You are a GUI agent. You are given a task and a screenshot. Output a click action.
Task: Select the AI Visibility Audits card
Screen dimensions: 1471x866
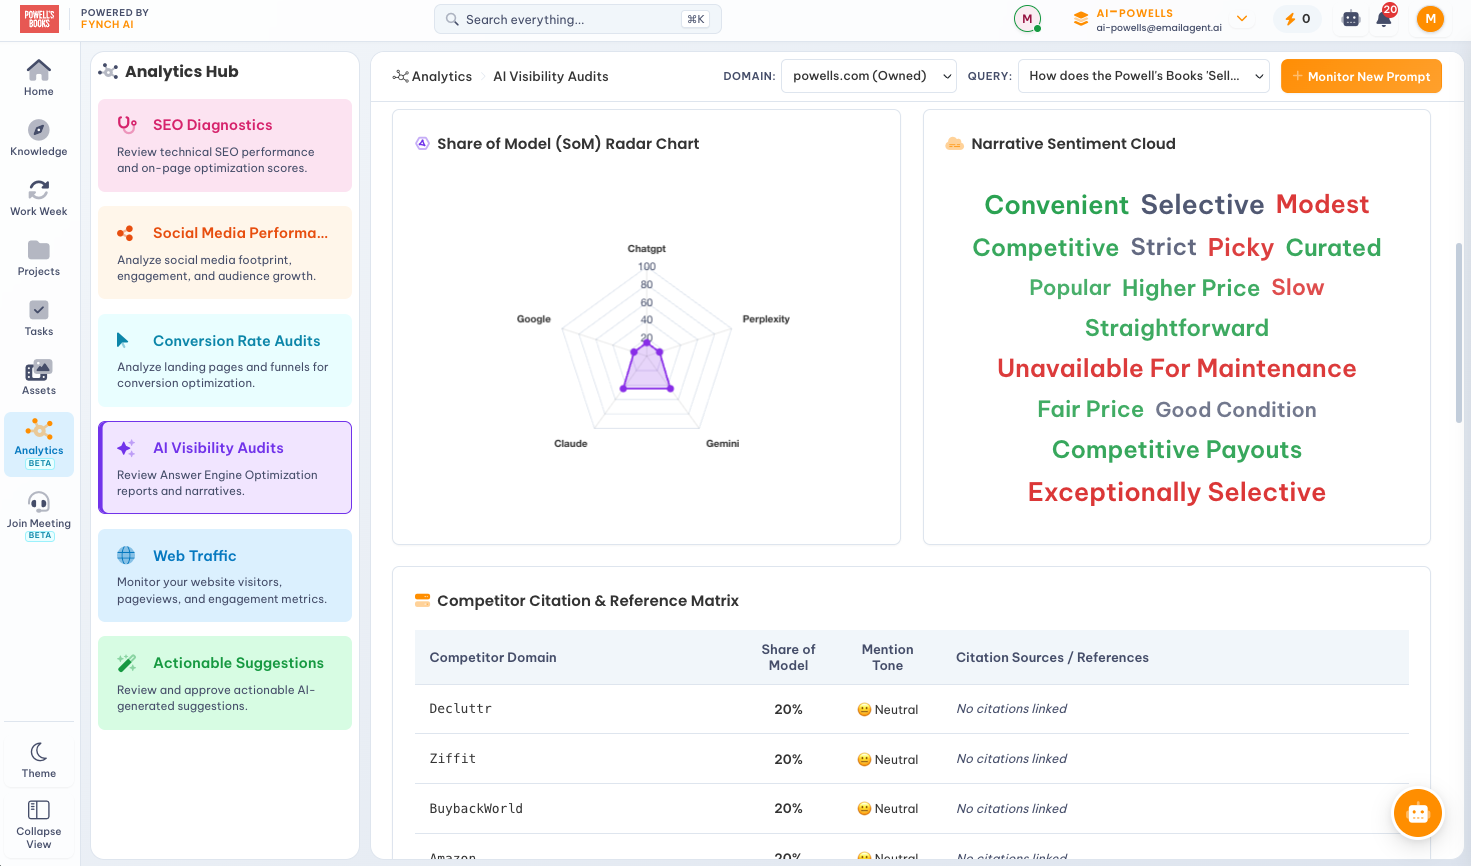[x=225, y=468]
